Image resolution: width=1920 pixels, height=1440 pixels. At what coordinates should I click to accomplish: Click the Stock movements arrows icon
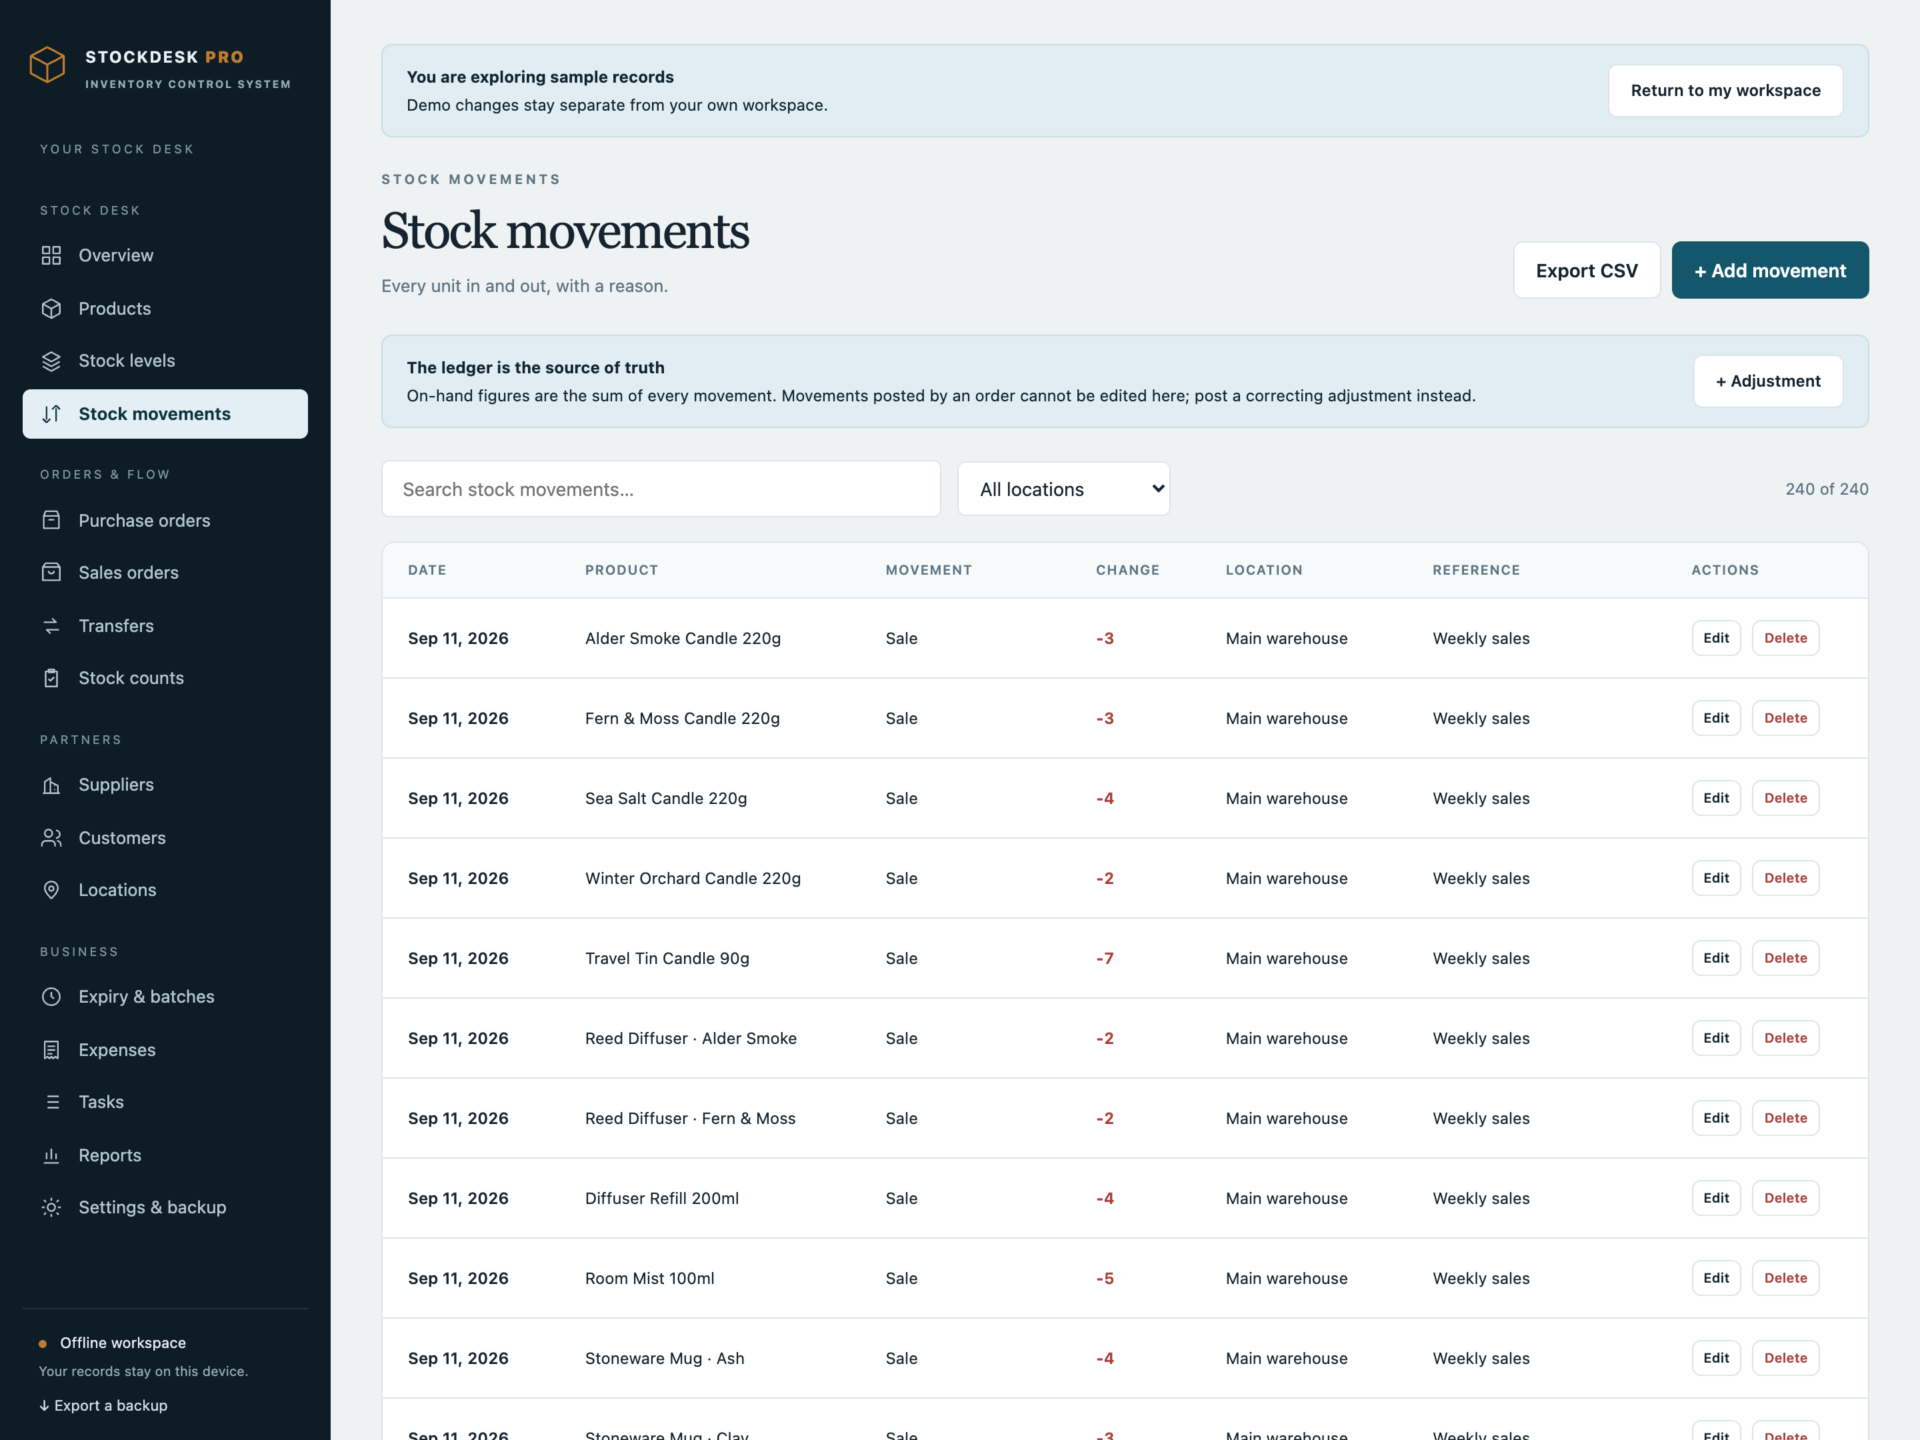51,414
